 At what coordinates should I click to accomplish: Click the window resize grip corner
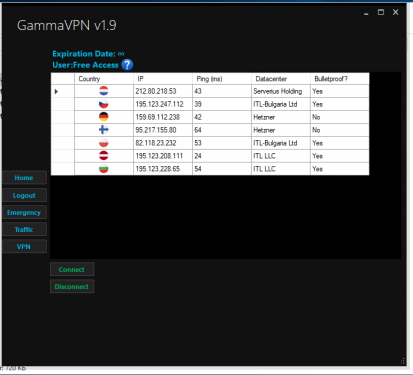[x=403, y=361]
